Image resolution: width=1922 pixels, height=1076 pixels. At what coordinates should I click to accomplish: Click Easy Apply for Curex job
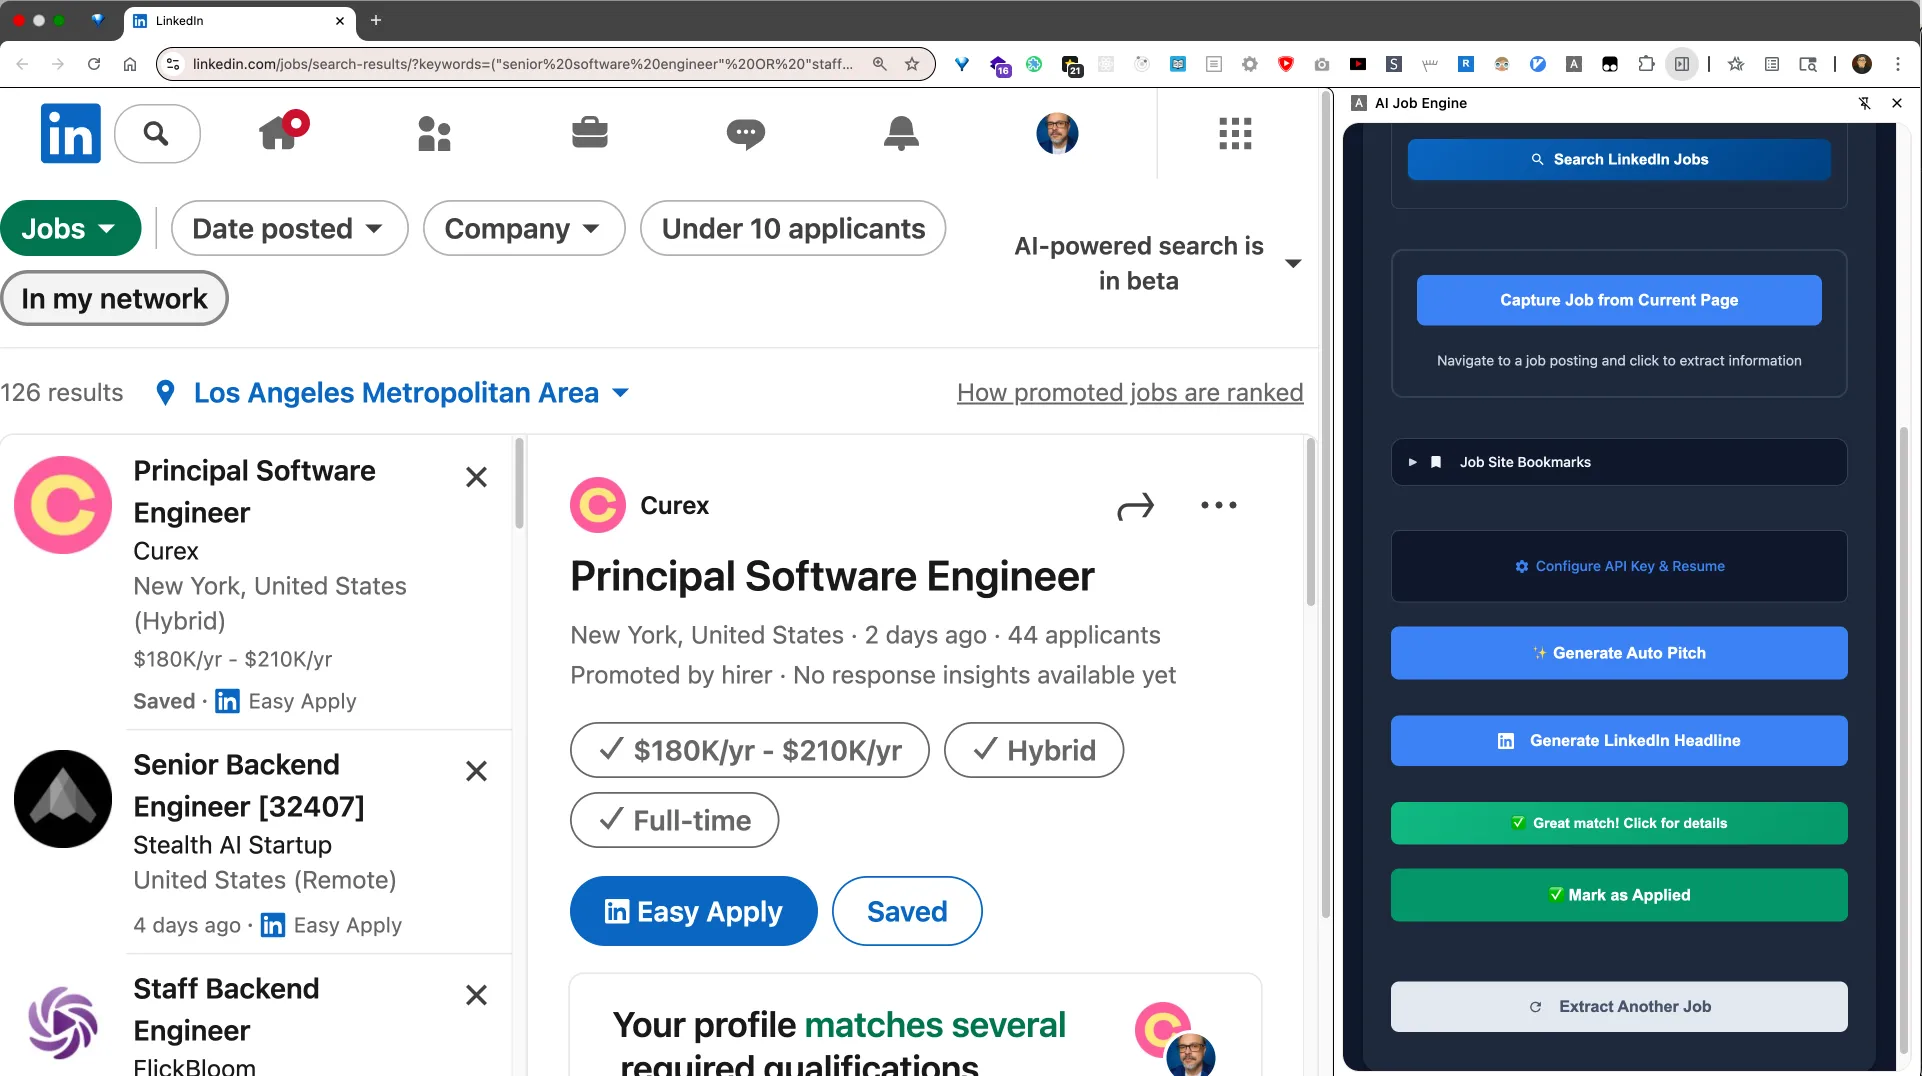694,911
